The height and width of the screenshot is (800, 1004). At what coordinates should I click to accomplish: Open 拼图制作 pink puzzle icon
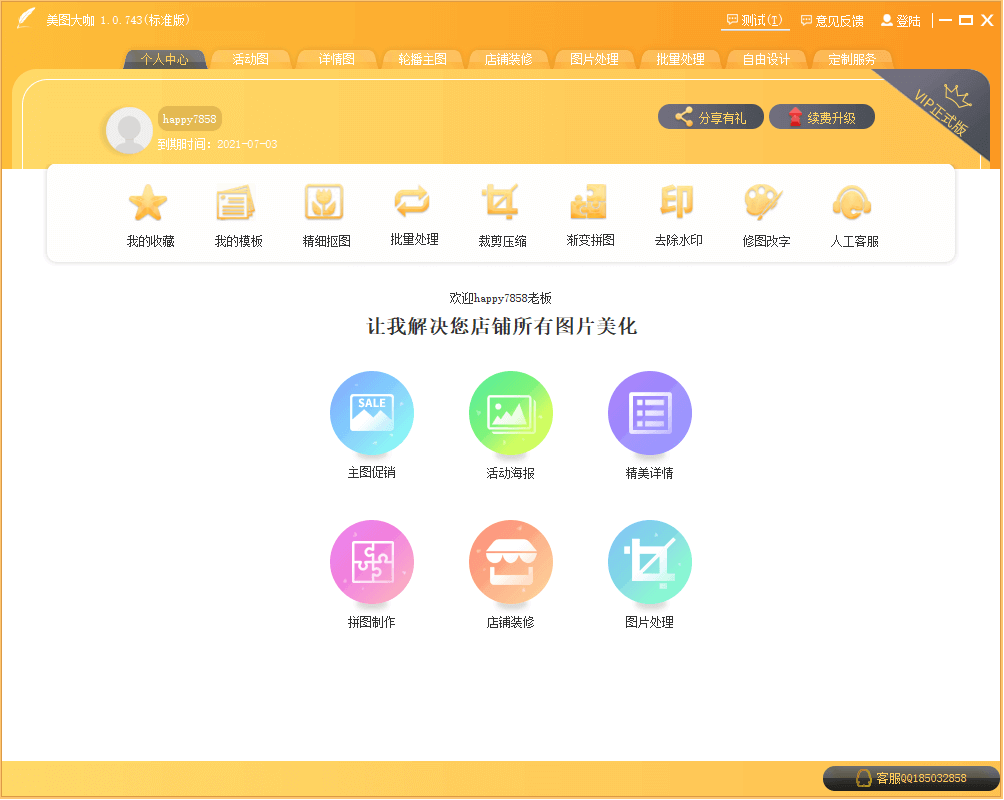click(372, 562)
